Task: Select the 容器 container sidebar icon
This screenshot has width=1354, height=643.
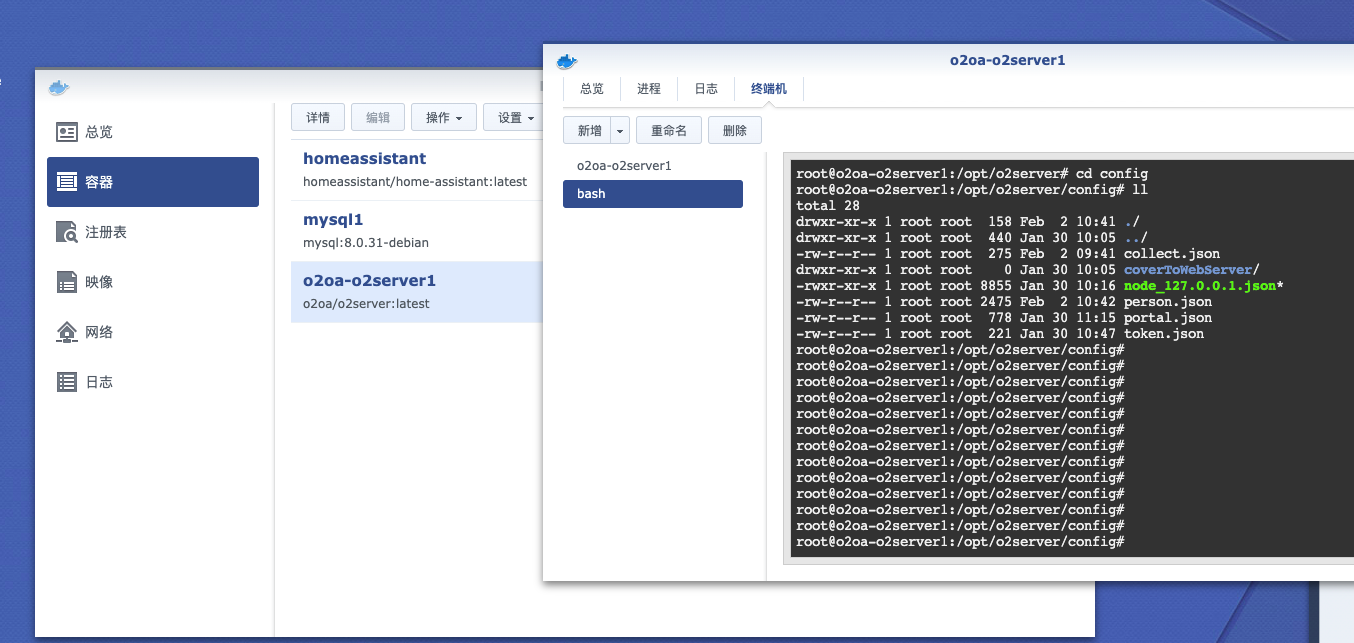Action: pyautogui.click(x=67, y=182)
